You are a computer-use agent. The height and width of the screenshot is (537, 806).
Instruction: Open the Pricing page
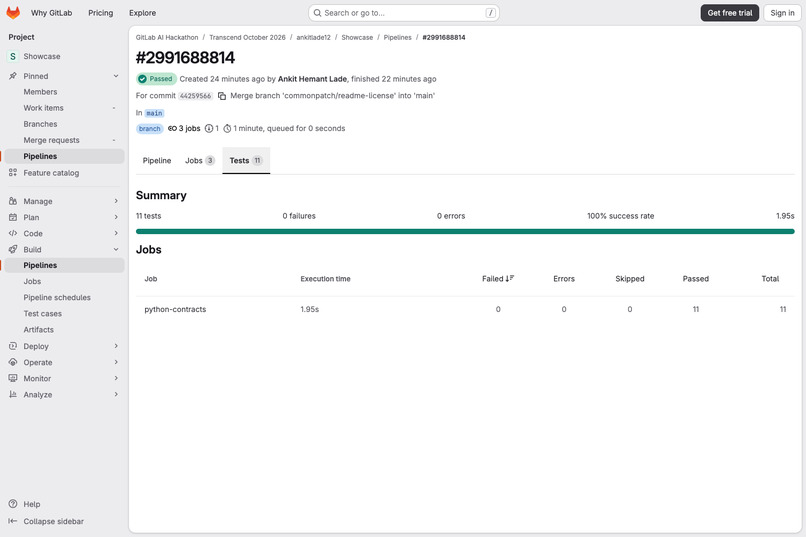[101, 13]
